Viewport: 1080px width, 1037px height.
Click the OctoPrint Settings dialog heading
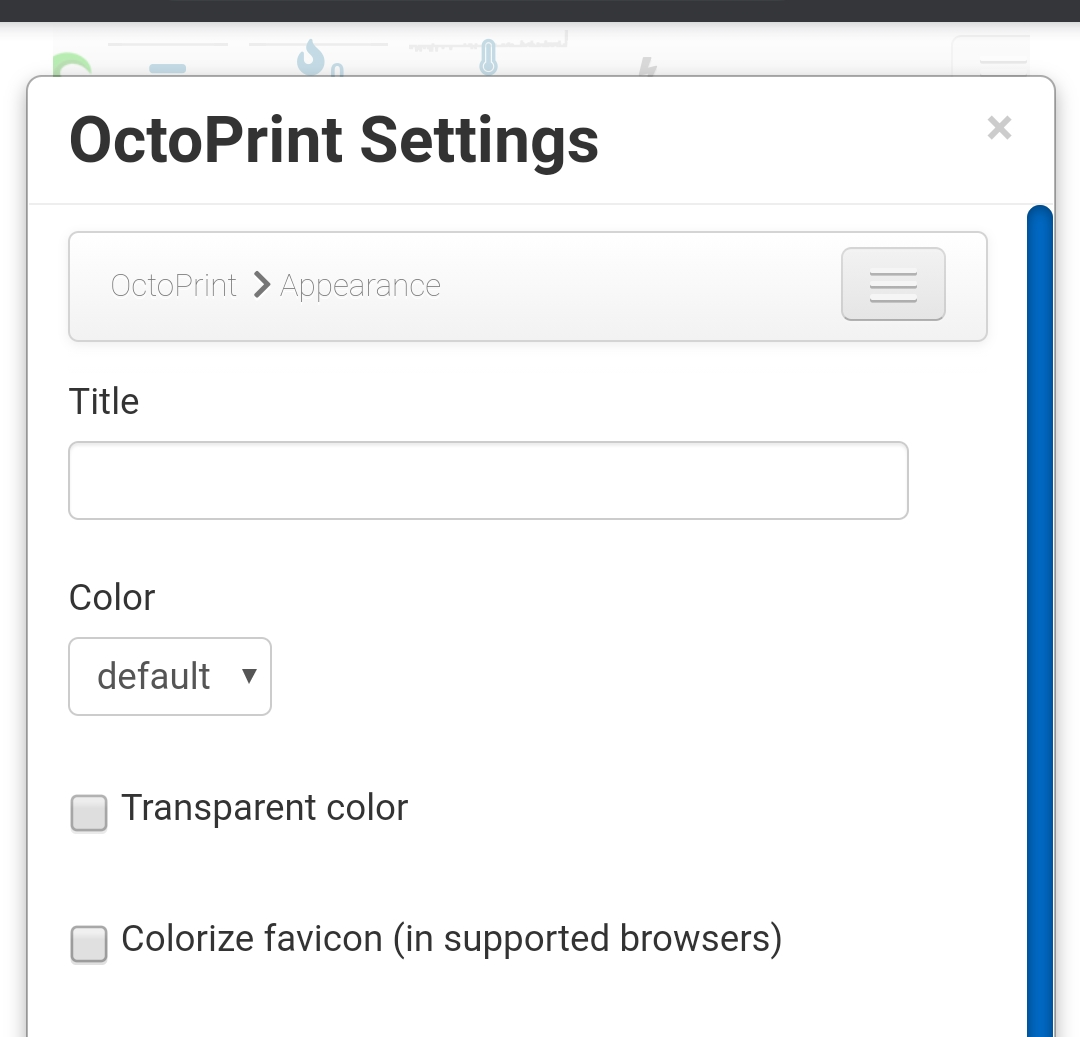(333, 140)
